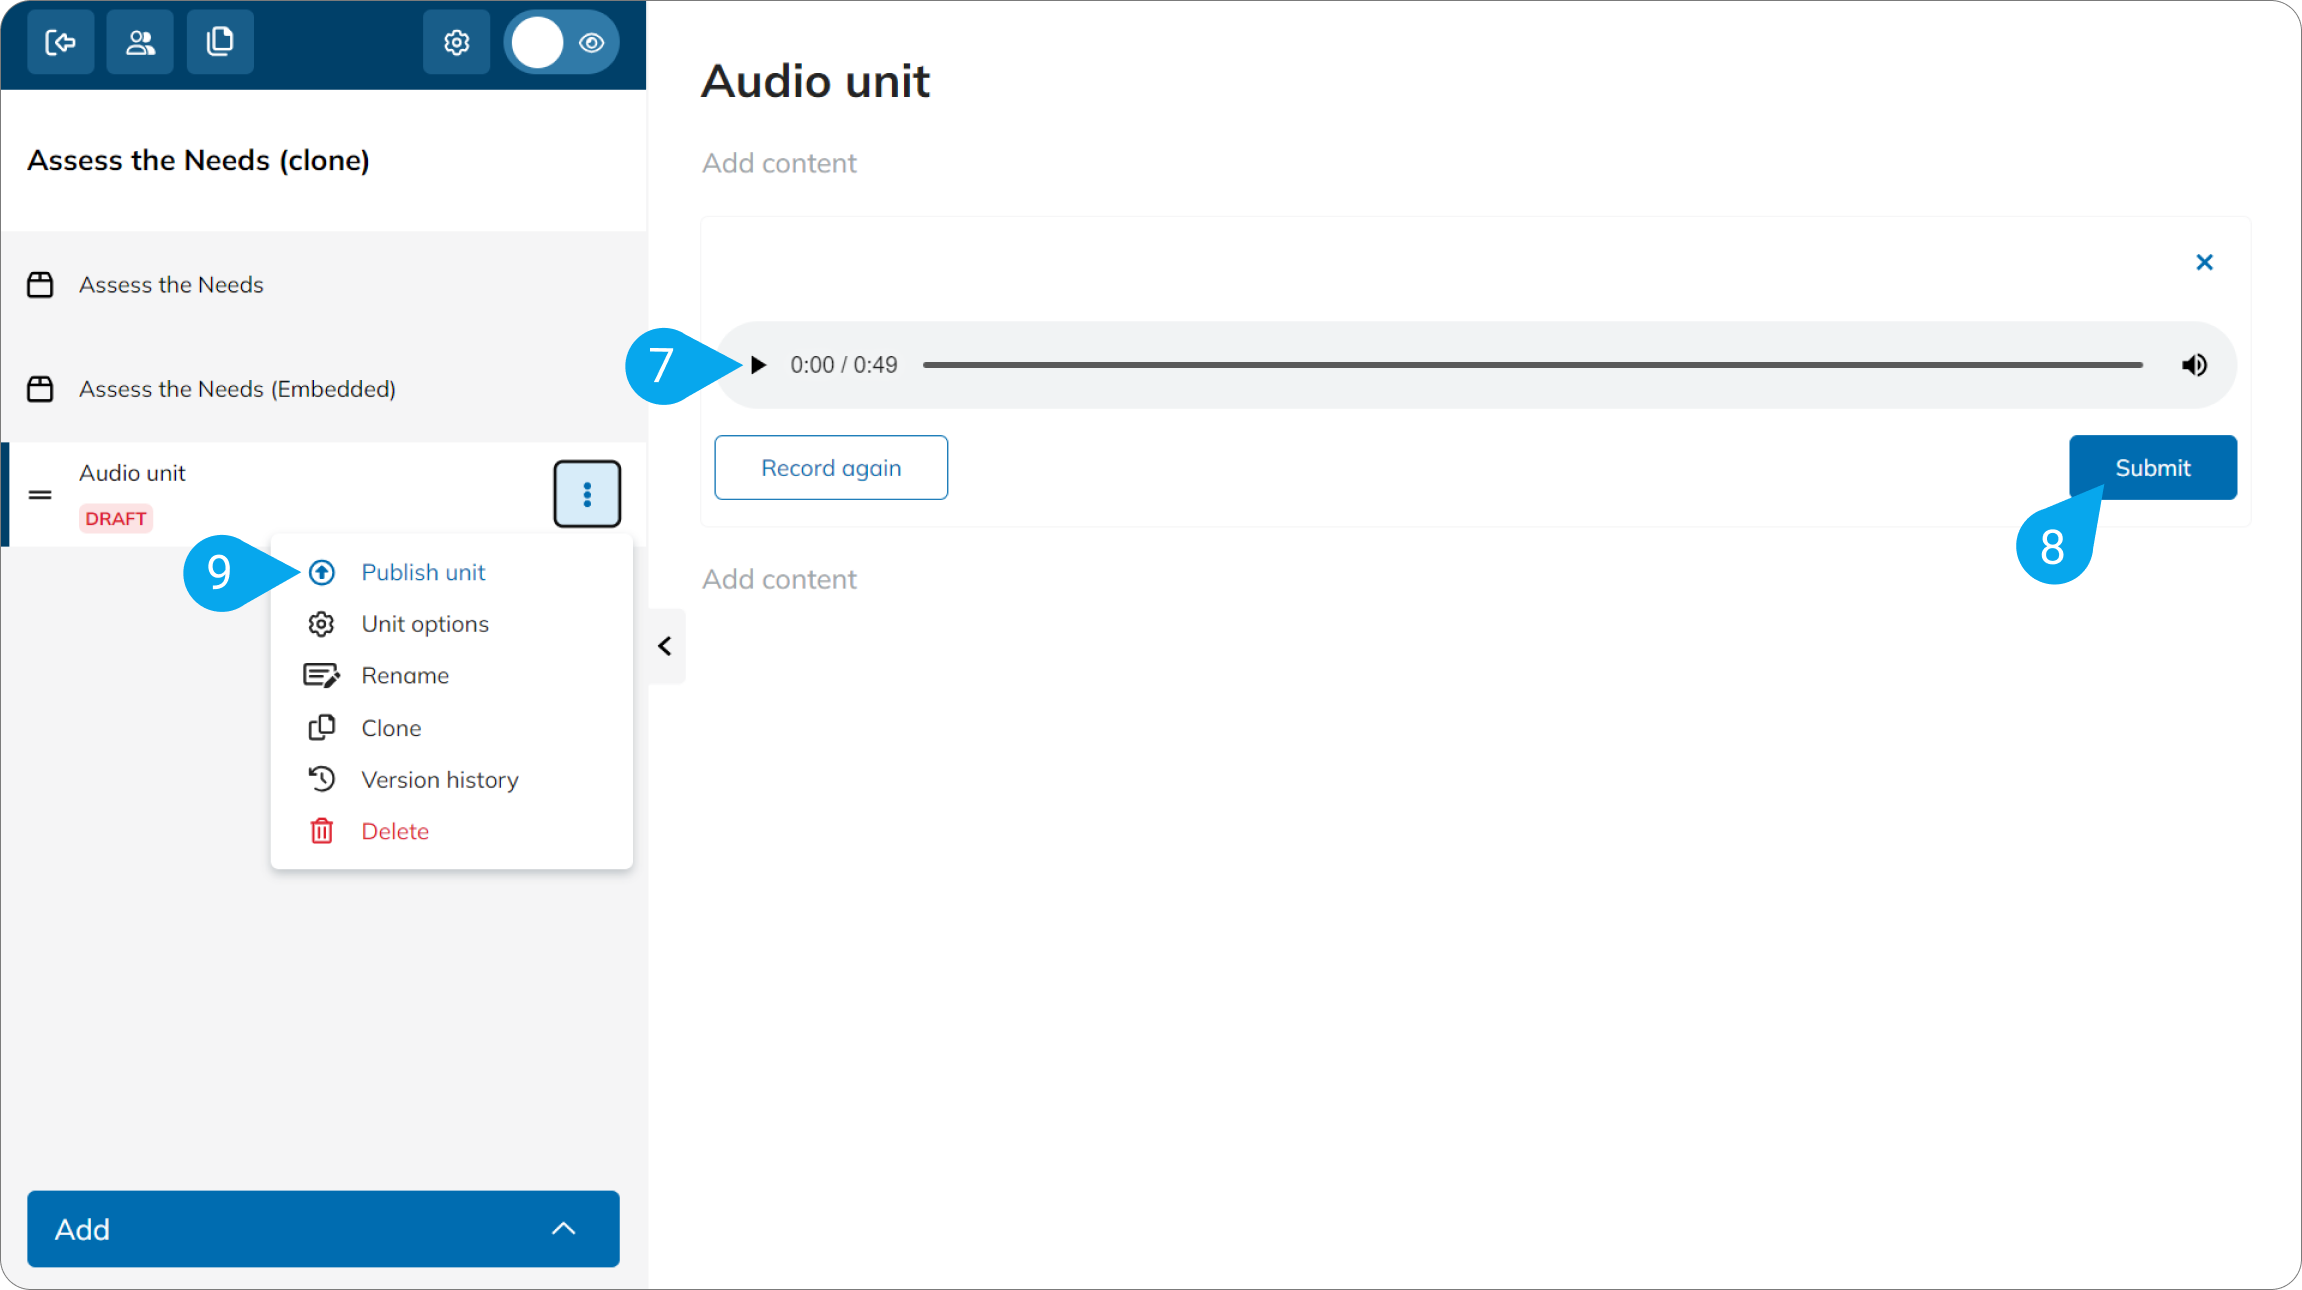The height and width of the screenshot is (1290, 2302).
Task: Play the recorded audio
Action: pyautogui.click(x=758, y=365)
